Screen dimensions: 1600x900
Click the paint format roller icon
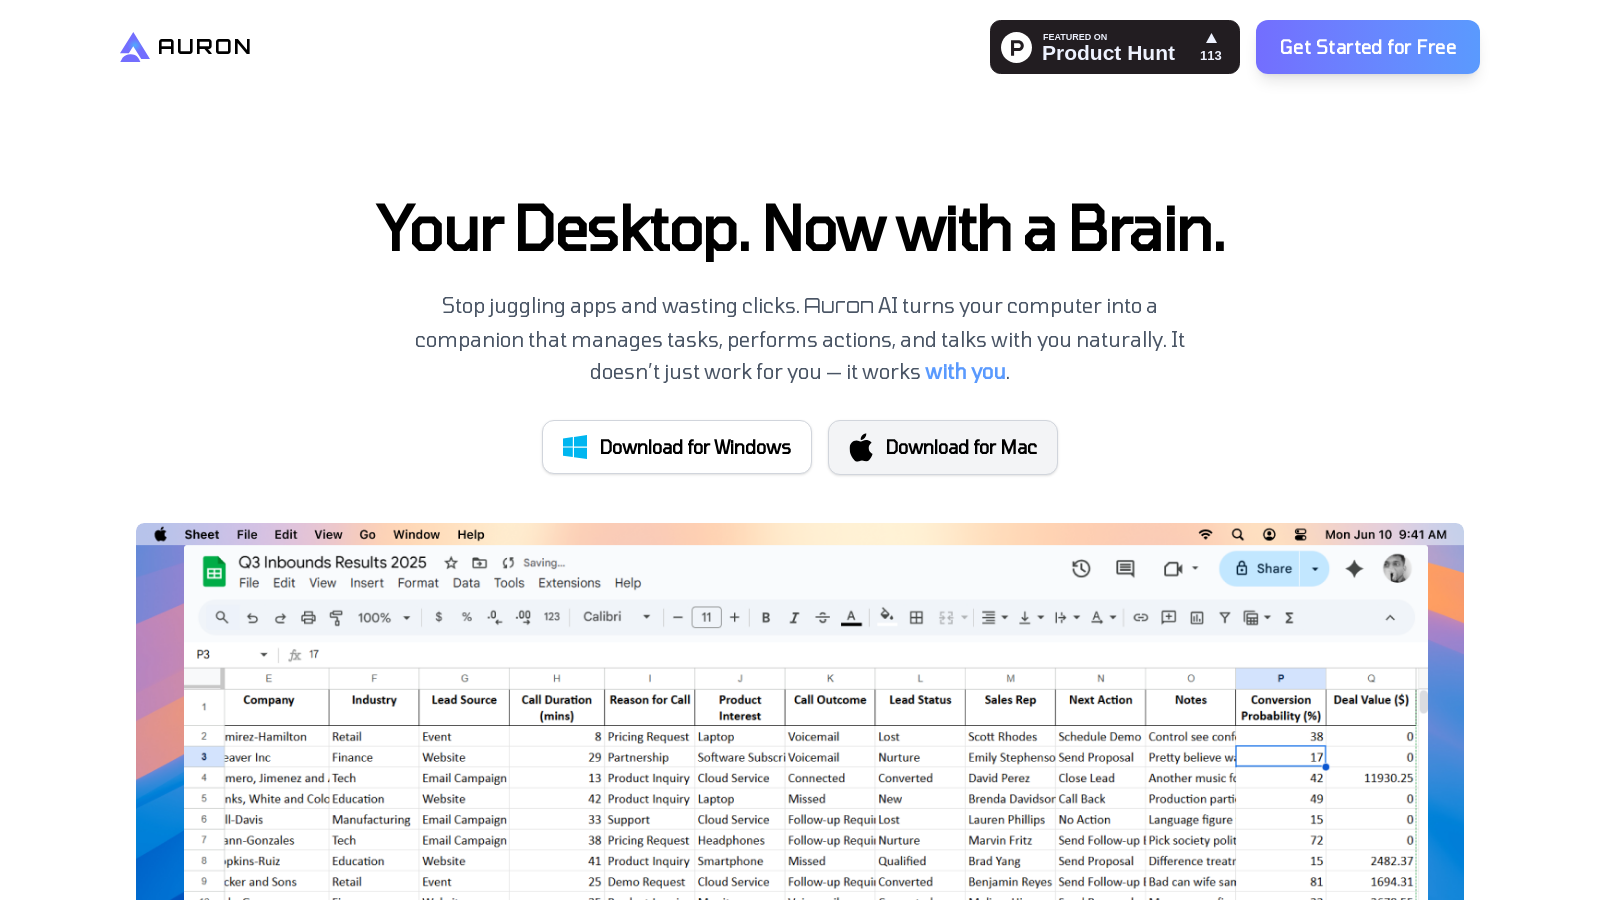(x=336, y=618)
